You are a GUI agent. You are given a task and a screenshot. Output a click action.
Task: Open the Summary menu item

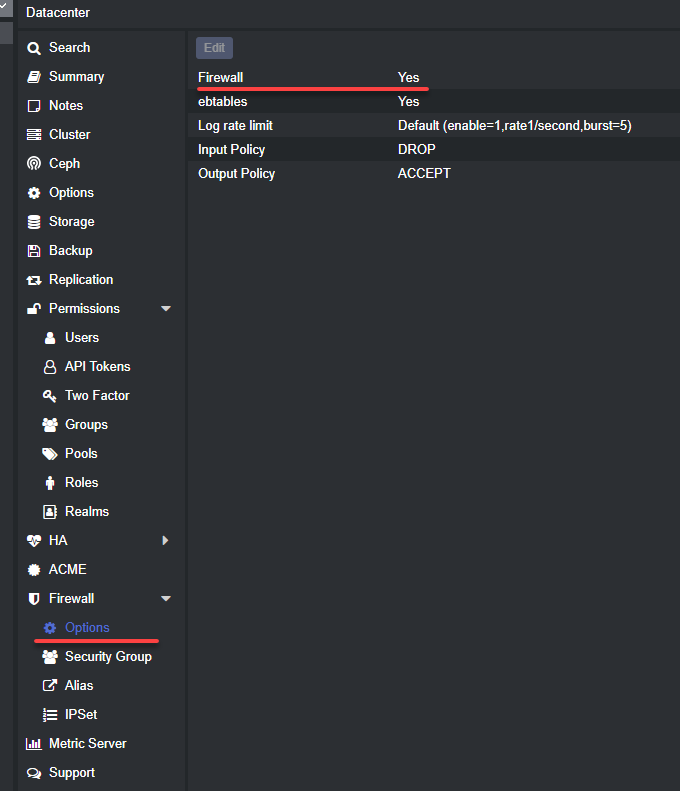pyautogui.click(x=76, y=76)
